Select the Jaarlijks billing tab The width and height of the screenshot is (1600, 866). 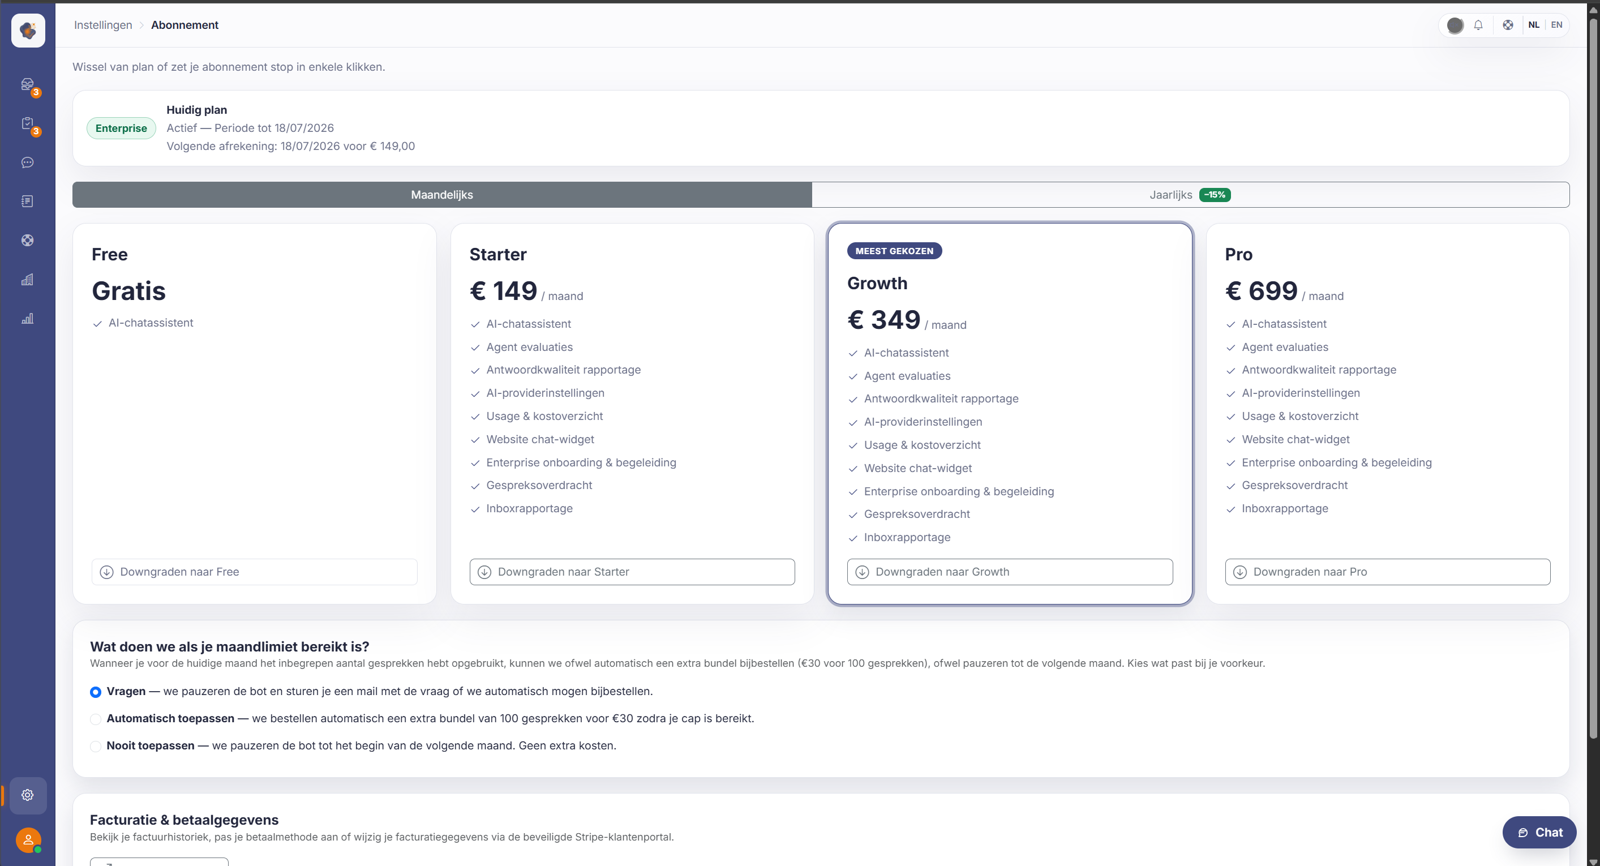coord(1190,195)
